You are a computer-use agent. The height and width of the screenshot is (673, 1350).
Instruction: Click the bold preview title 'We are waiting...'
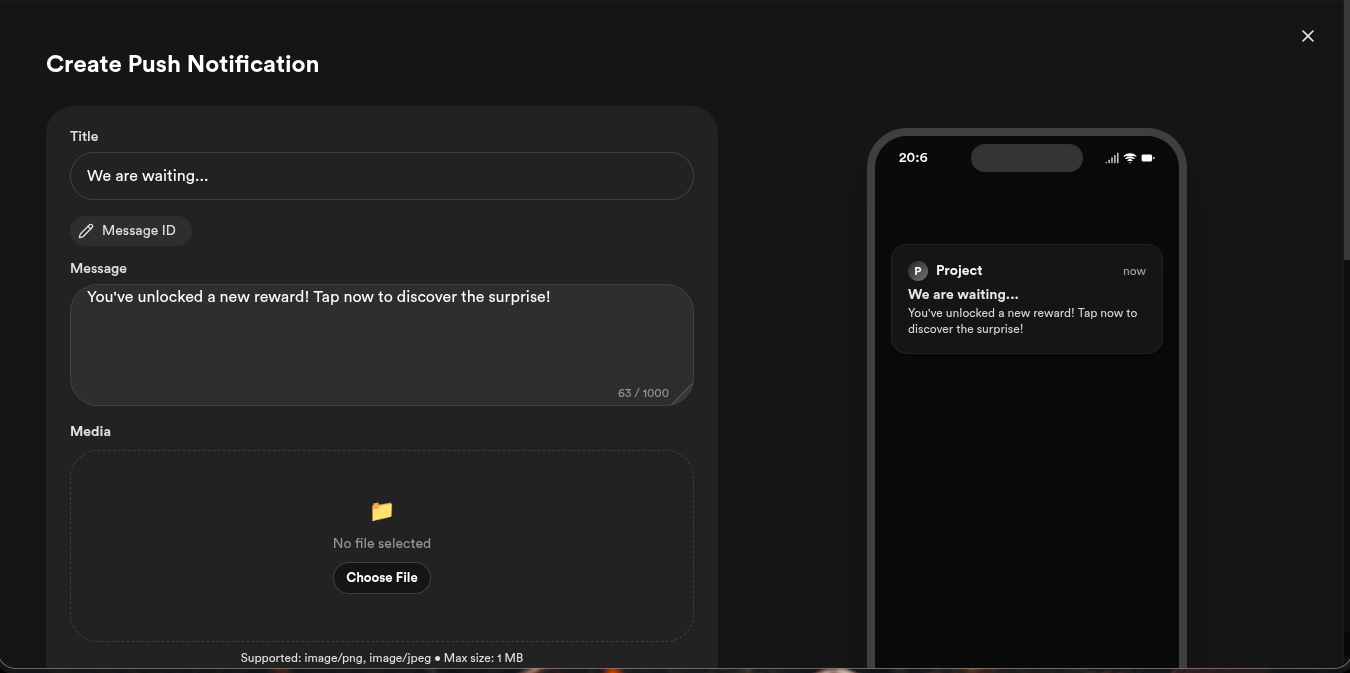(963, 294)
